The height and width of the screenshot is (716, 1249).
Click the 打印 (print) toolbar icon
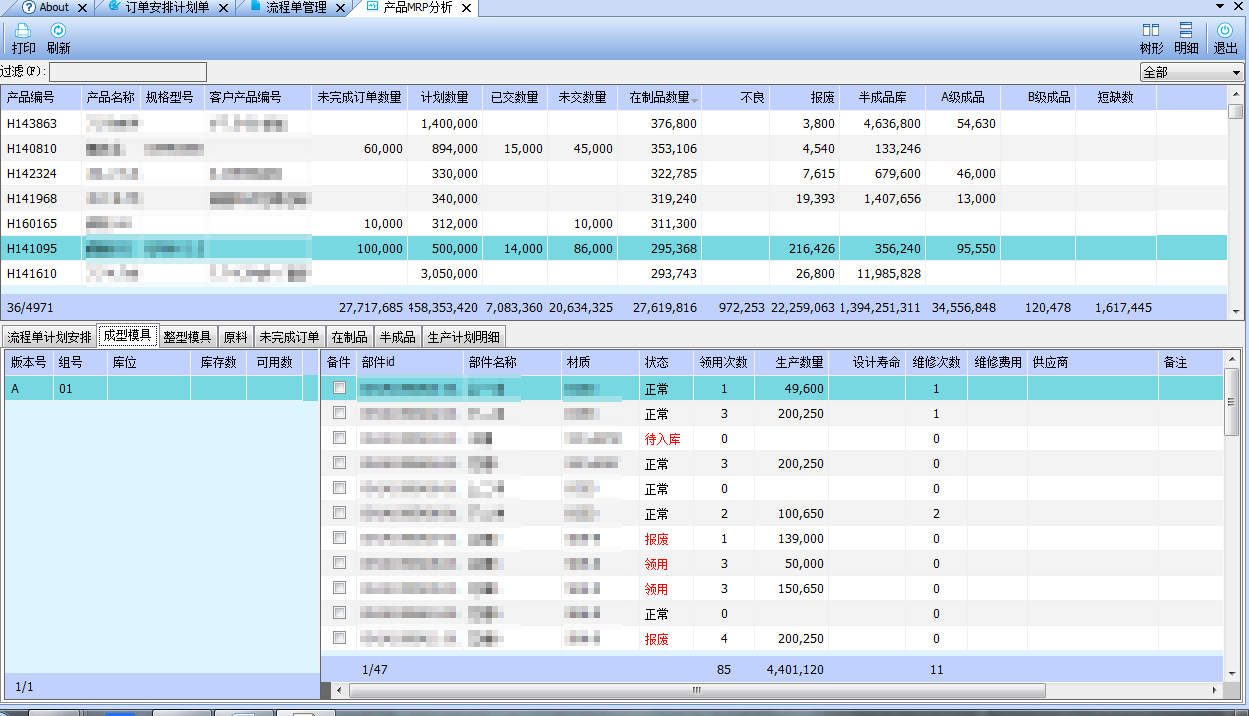pos(23,31)
